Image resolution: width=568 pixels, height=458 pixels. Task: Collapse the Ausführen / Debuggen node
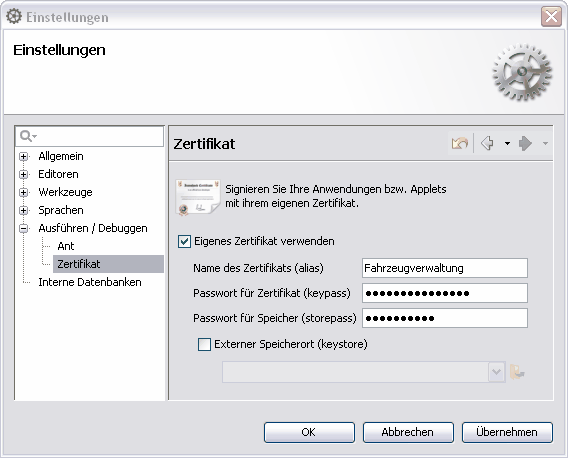point(24,229)
